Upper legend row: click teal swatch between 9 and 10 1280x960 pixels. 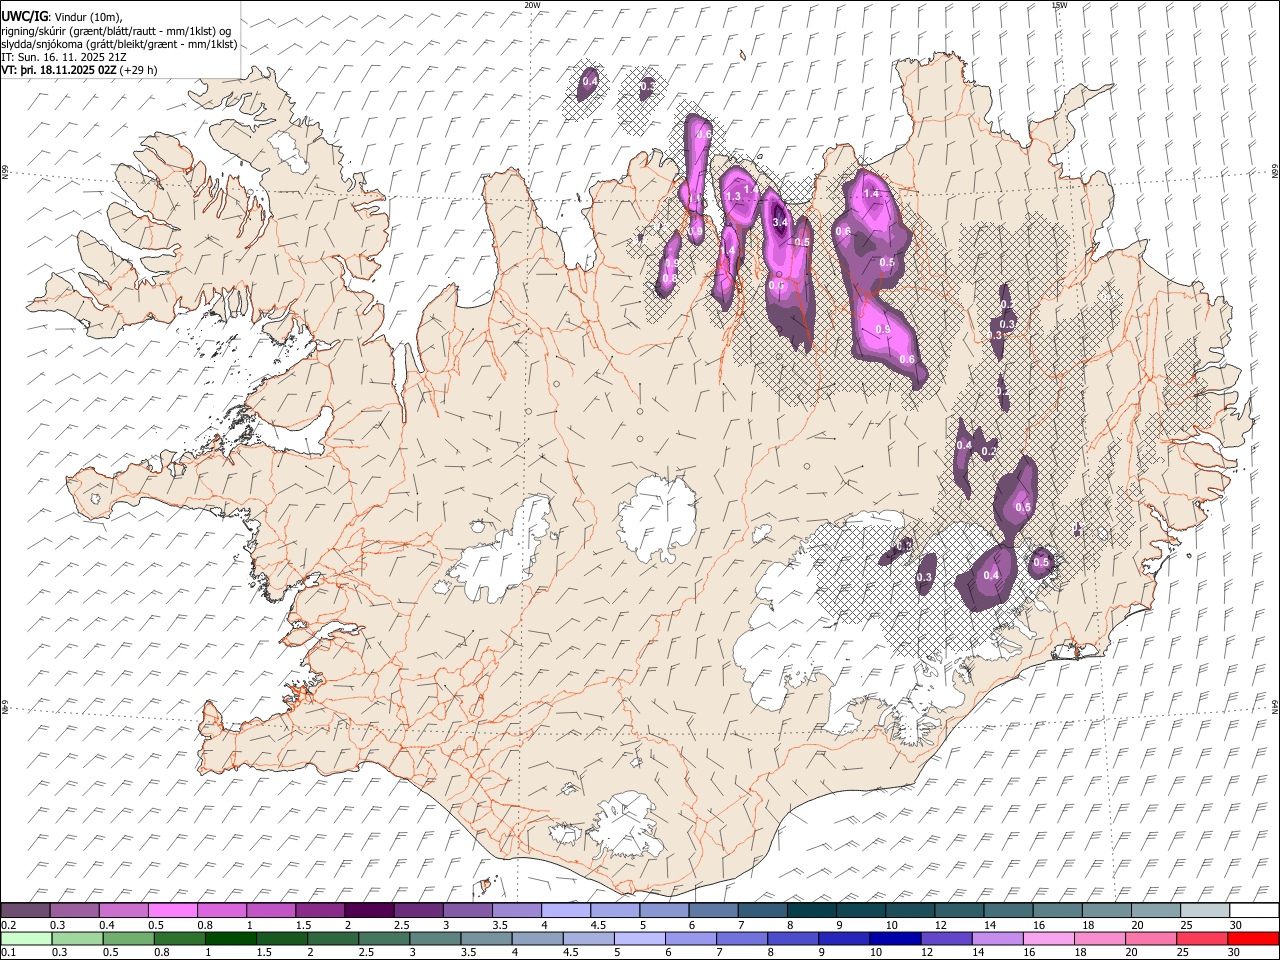(860, 911)
